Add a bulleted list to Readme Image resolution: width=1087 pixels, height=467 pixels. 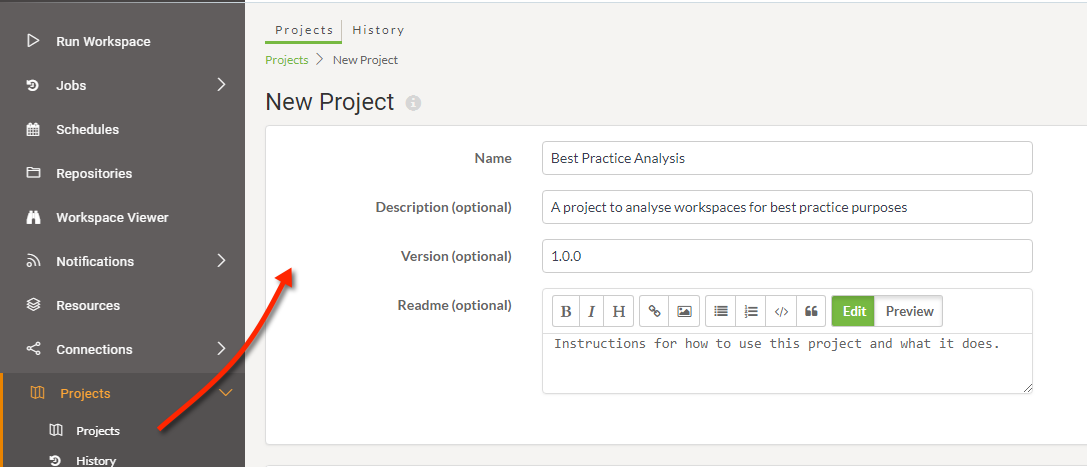point(721,311)
